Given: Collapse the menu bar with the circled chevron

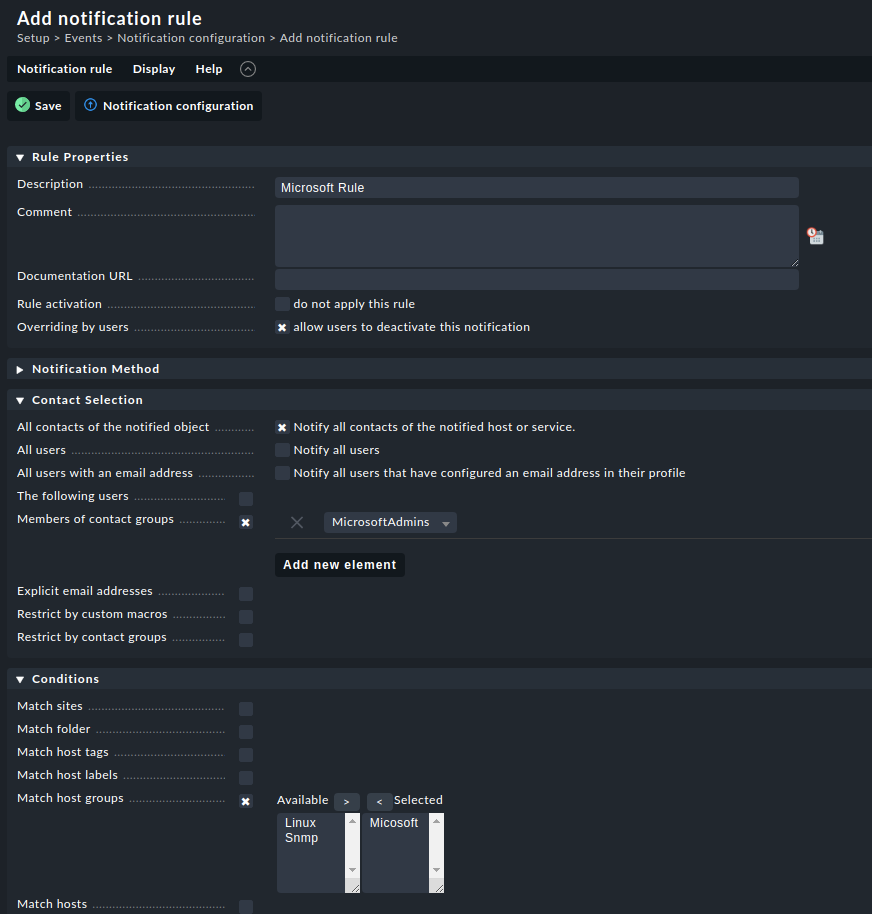Looking at the screenshot, I should [x=248, y=69].
